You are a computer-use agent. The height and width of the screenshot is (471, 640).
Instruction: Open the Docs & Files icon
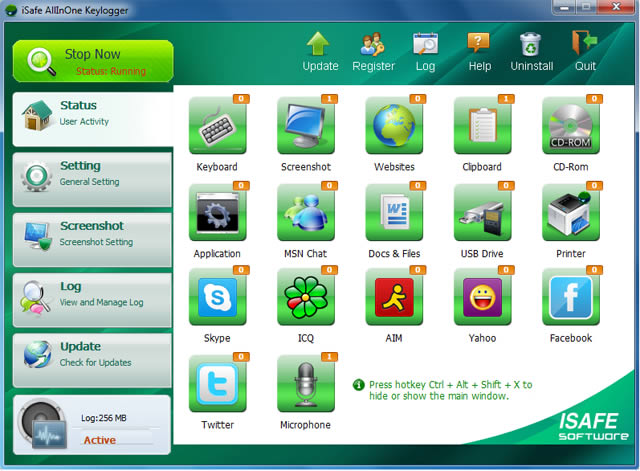[x=394, y=213]
